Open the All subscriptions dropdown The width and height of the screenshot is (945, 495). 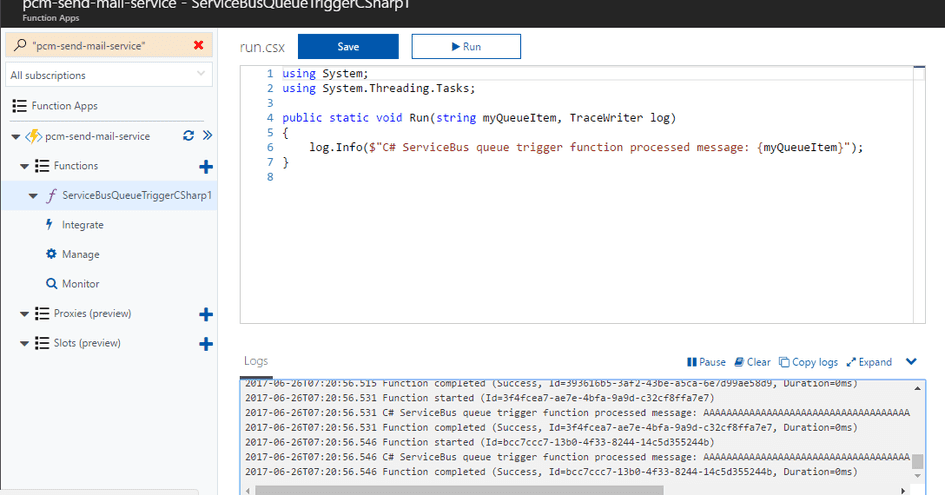[108, 75]
